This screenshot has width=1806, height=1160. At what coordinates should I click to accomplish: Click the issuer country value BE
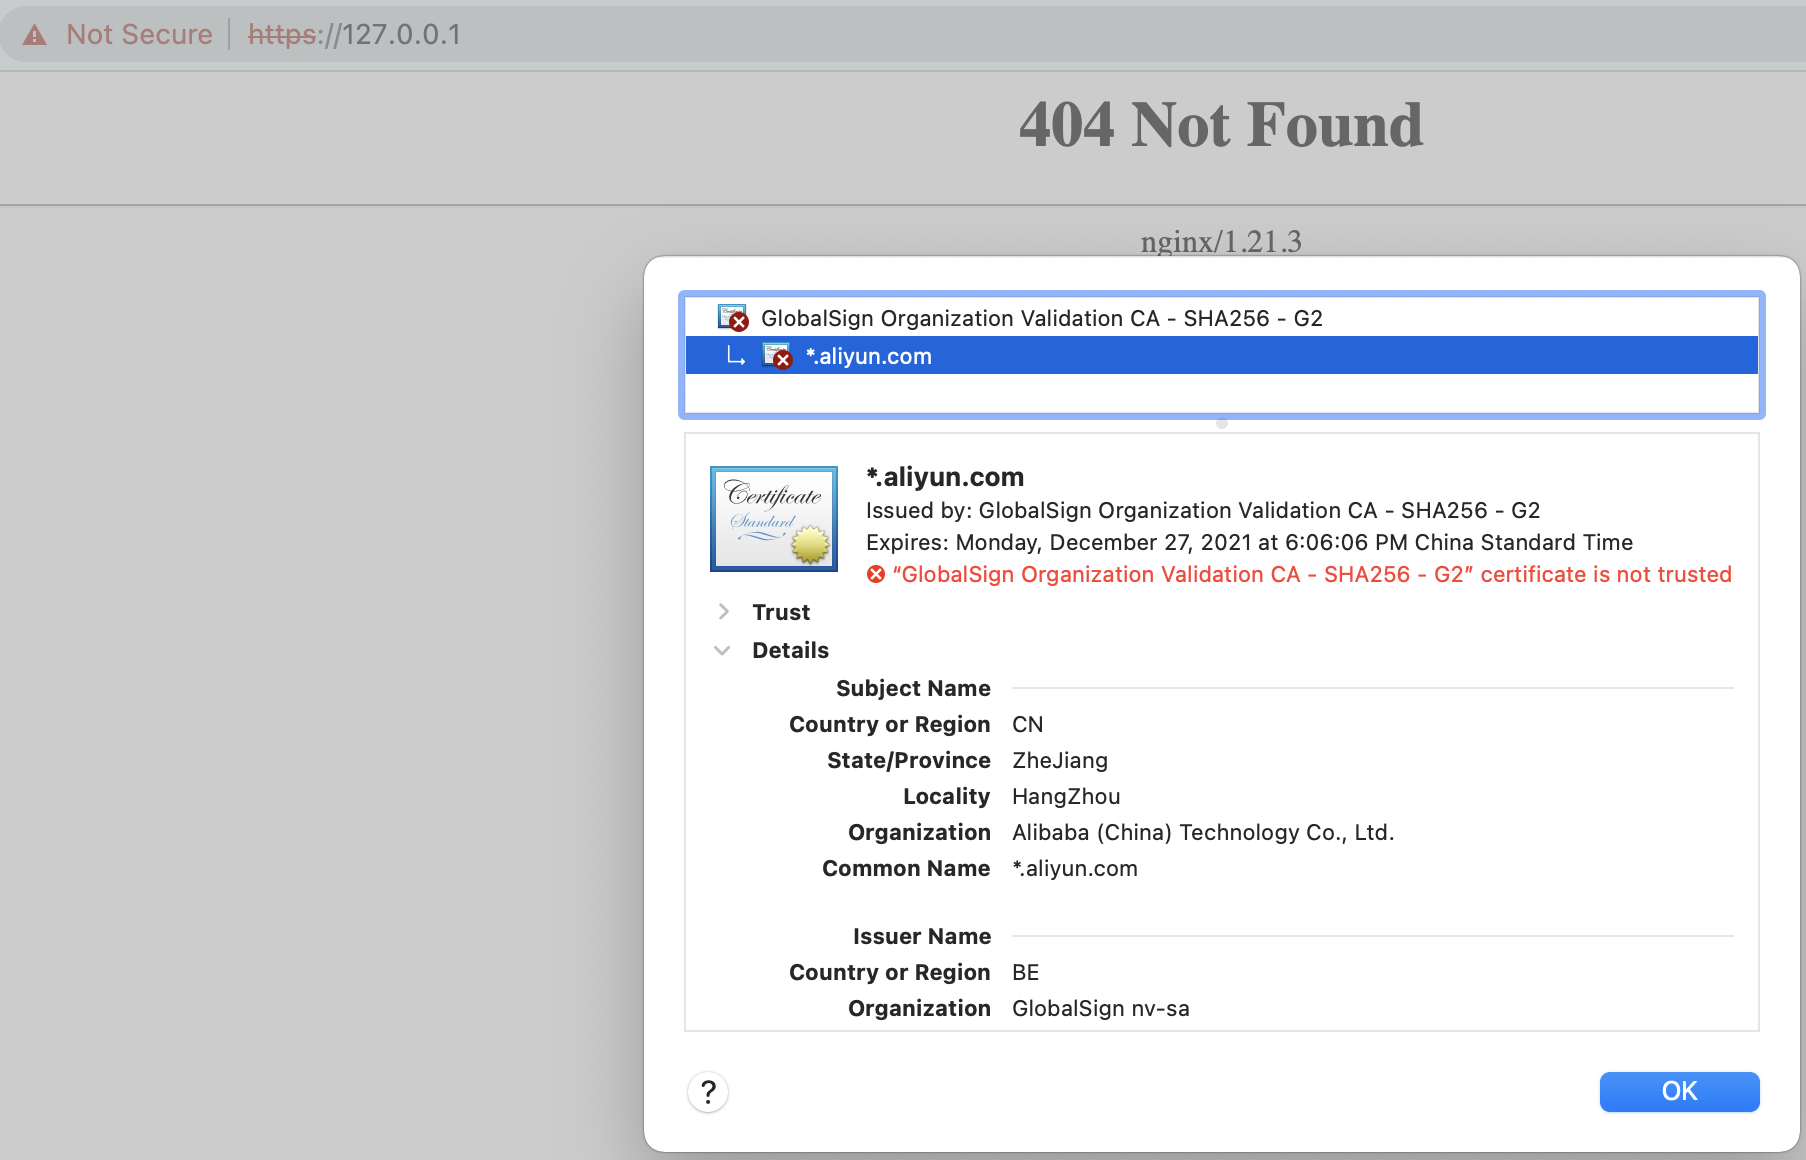[x=1026, y=972]
